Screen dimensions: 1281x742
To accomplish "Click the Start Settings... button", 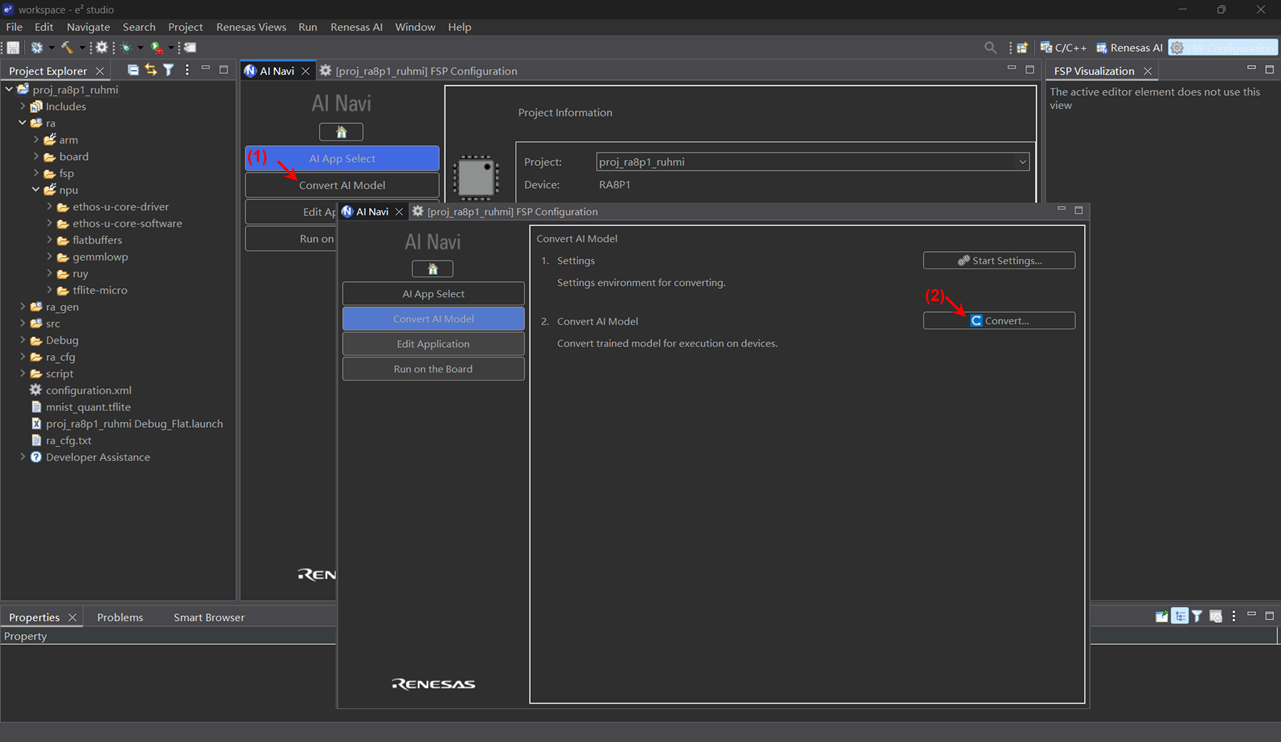I will [999, 260].
